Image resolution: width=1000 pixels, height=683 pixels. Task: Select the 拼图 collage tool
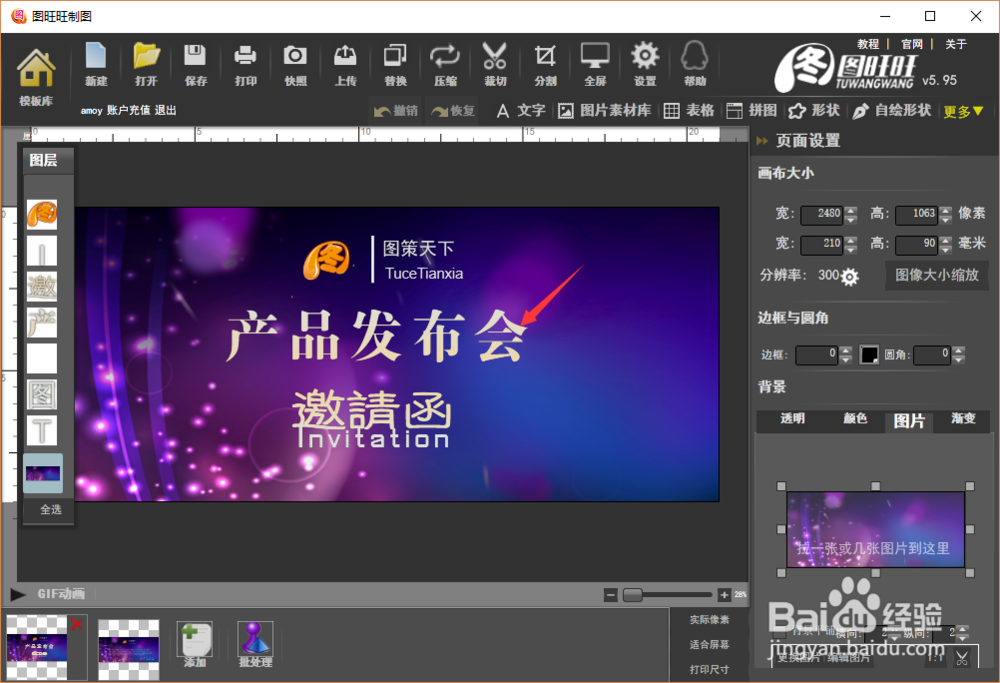753,111
